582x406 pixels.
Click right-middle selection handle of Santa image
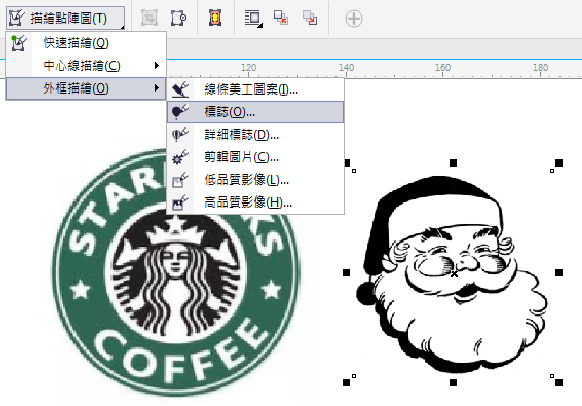click(559, 273)
